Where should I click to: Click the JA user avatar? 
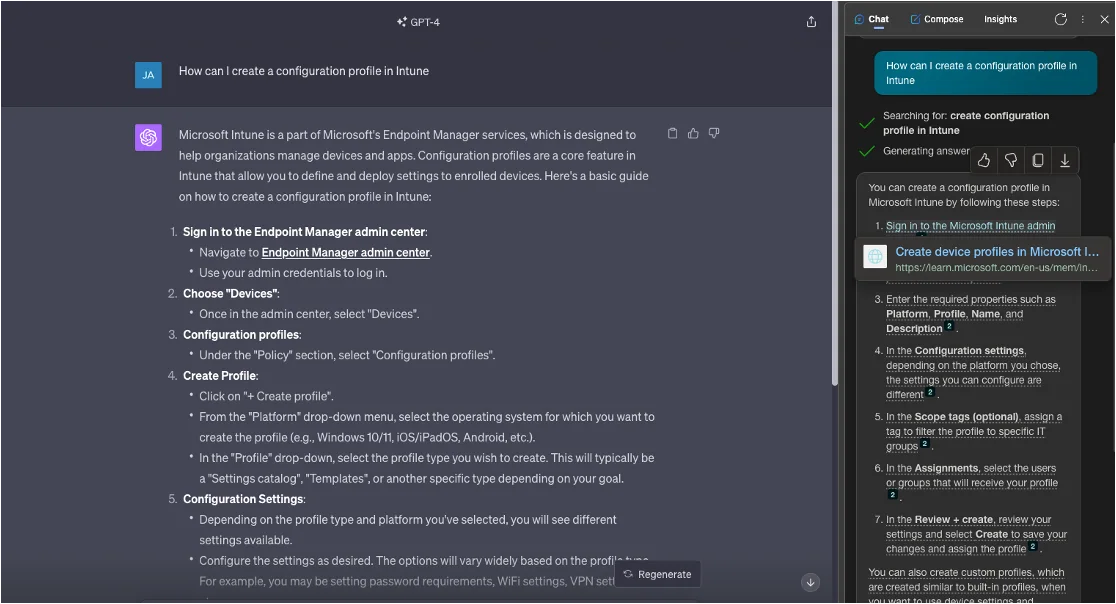click(148, 75)
